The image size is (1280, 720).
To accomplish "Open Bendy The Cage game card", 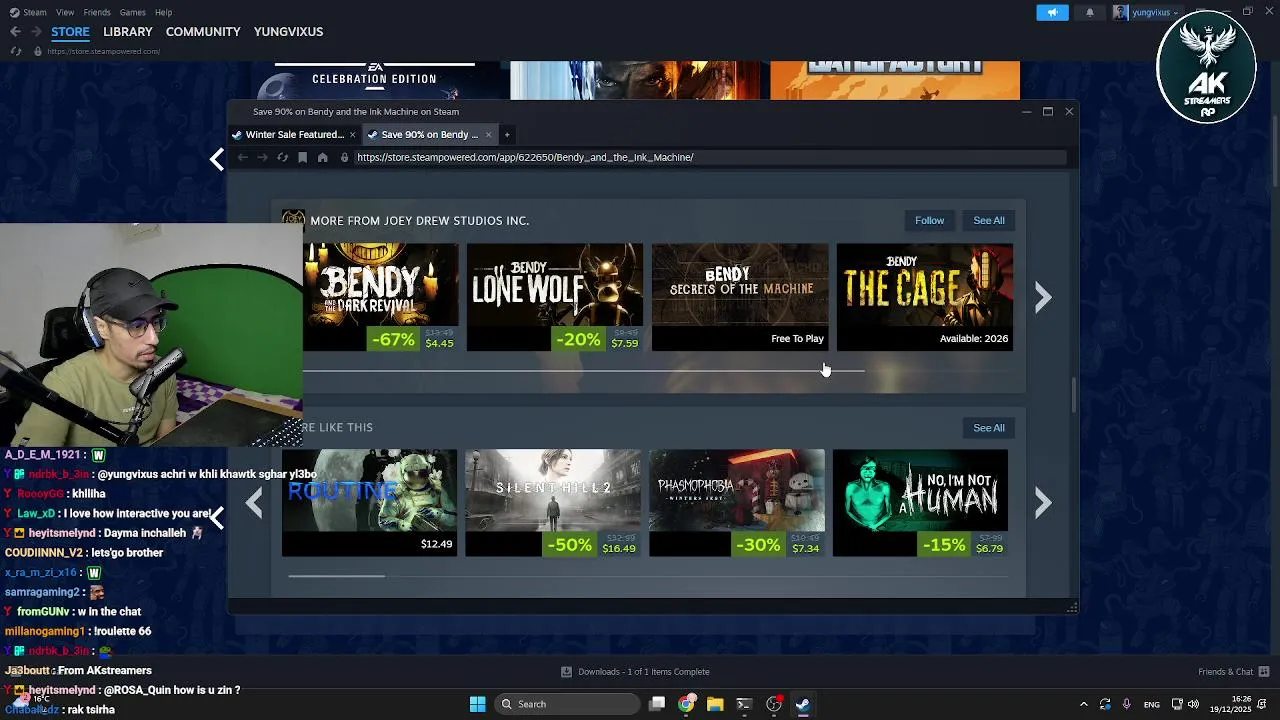I will (x=925, y=297).
